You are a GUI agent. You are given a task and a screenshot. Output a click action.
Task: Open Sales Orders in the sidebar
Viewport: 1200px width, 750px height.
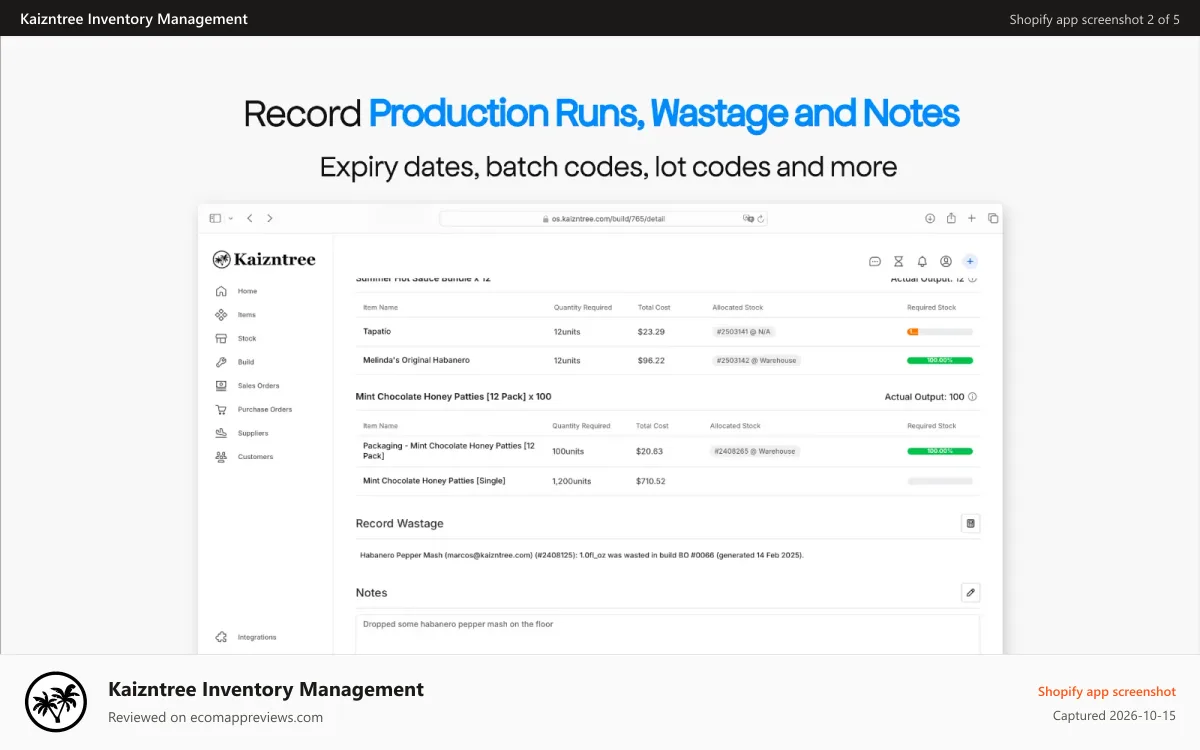[248, 386]
